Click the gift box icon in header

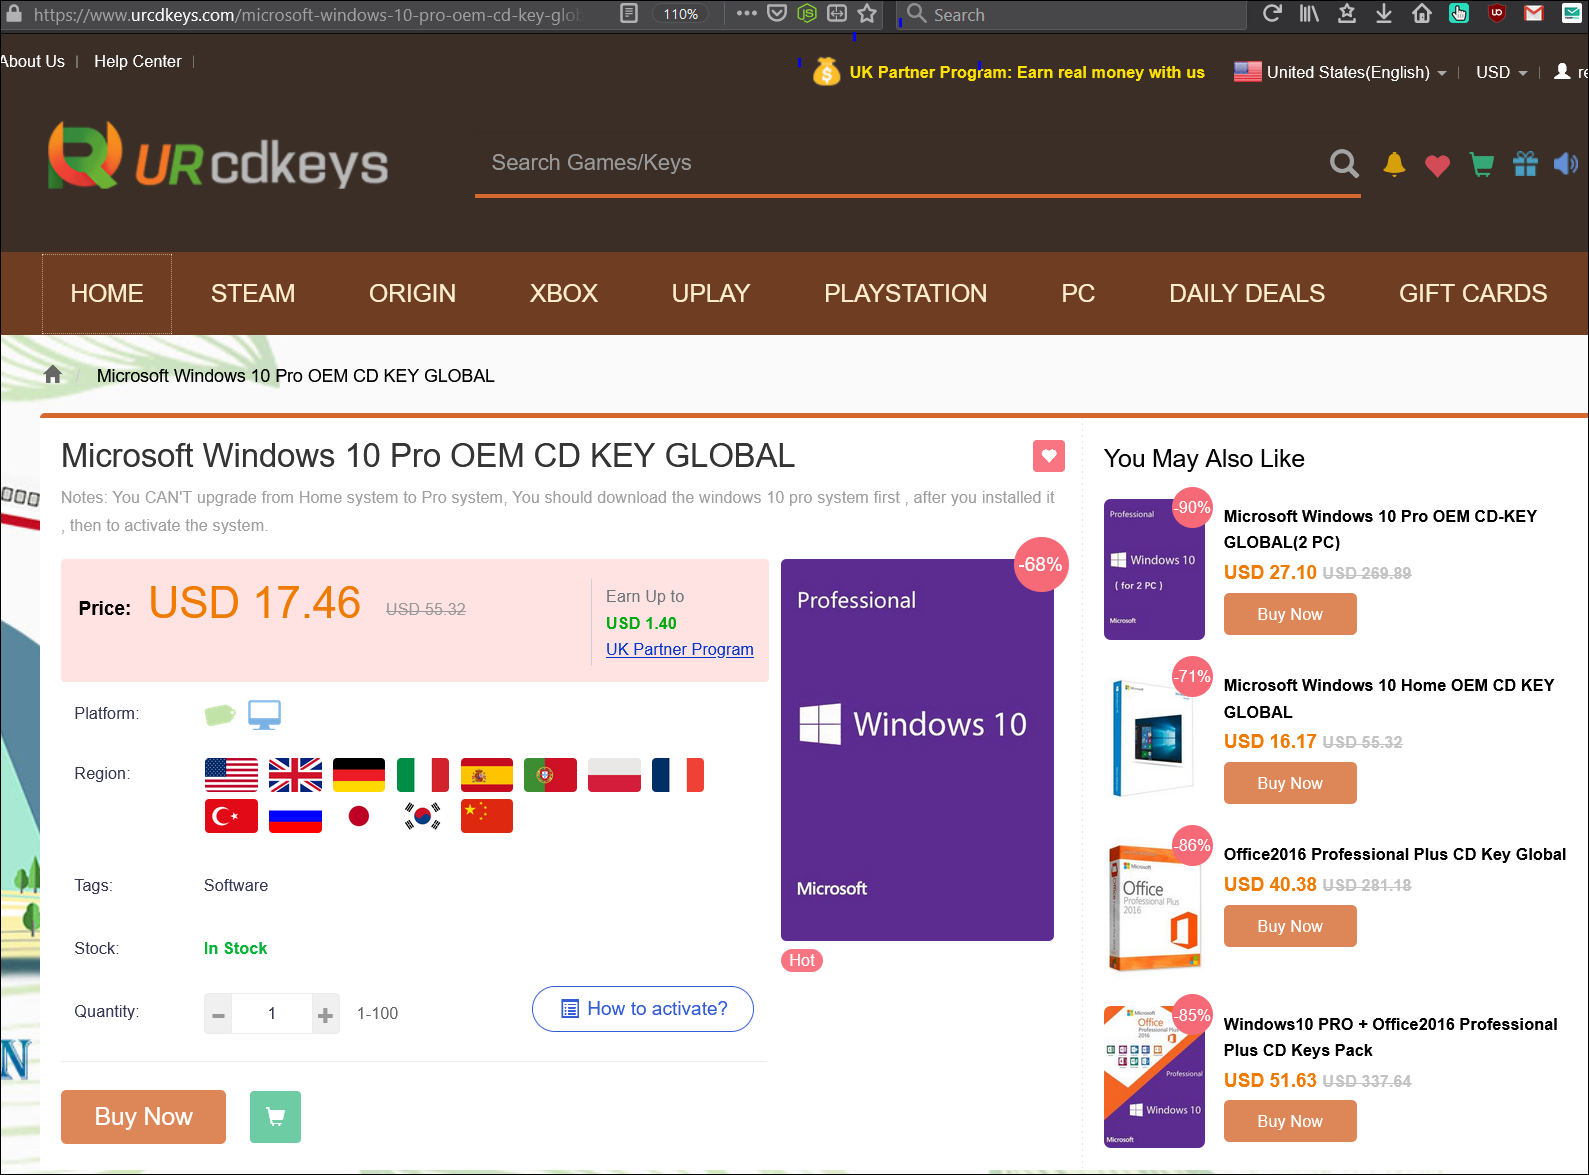1525,164
